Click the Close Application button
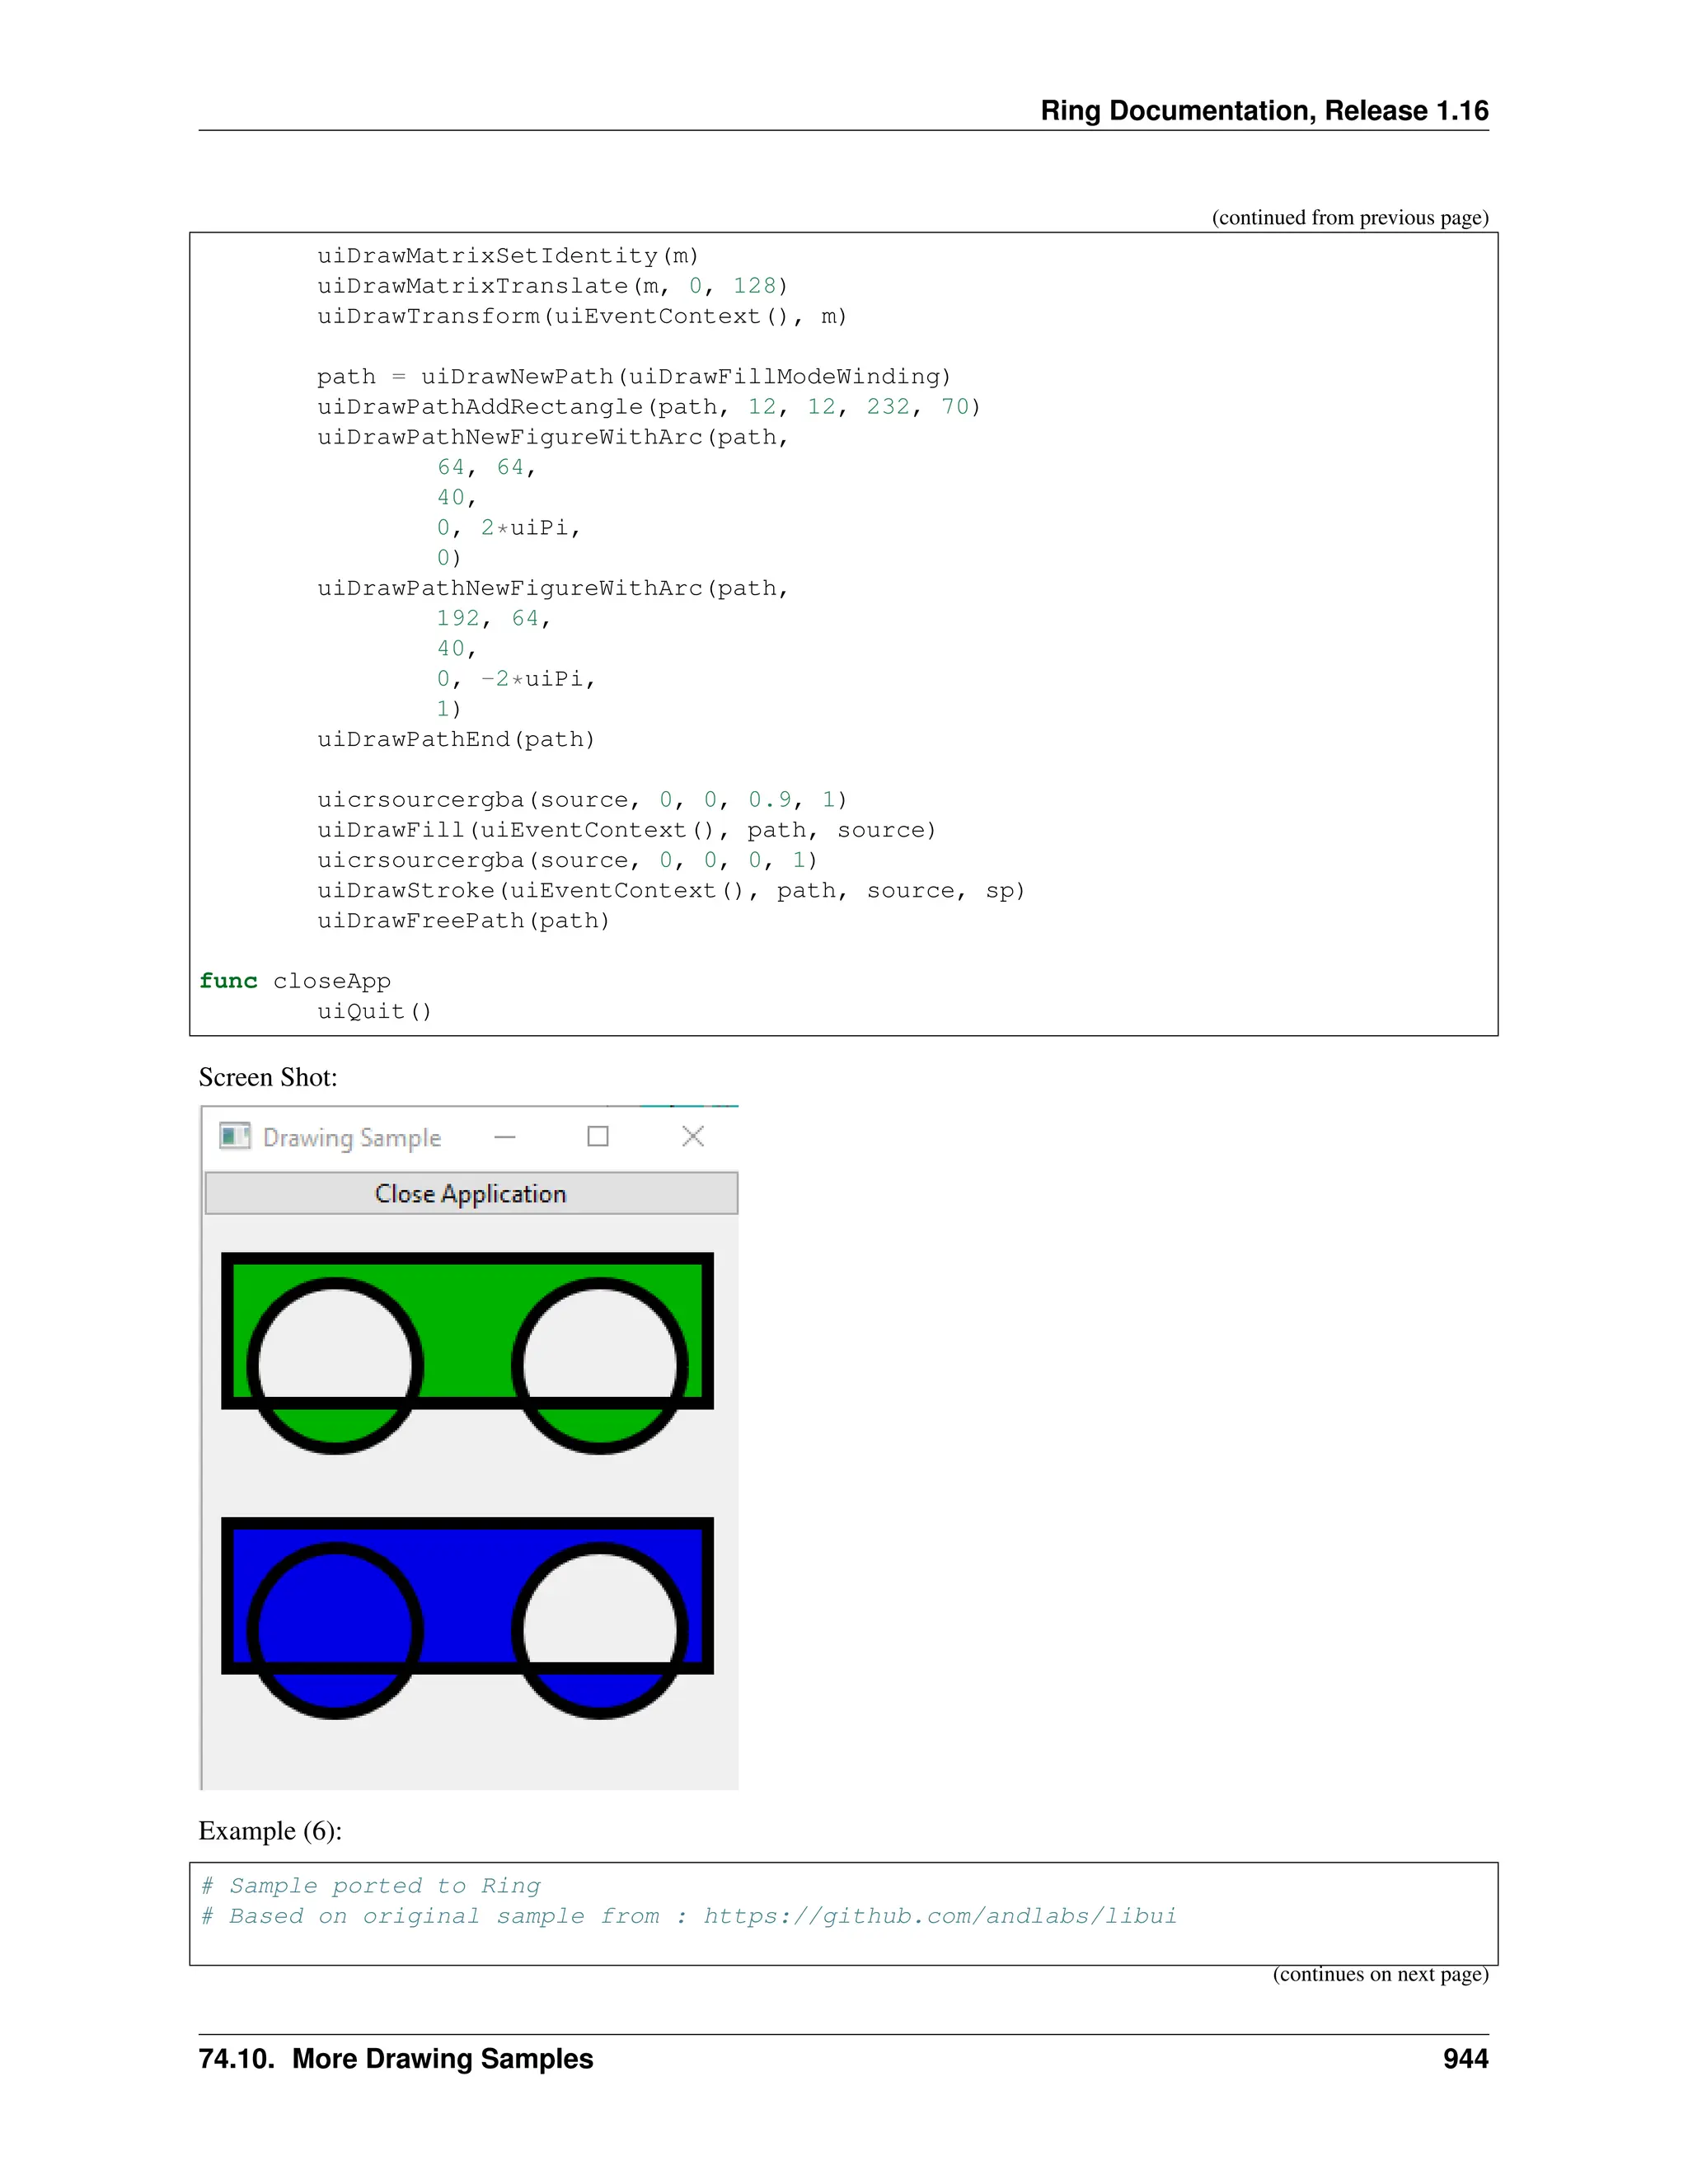This screenshot has height=2184, width=1688. [x=471, y=1193]
